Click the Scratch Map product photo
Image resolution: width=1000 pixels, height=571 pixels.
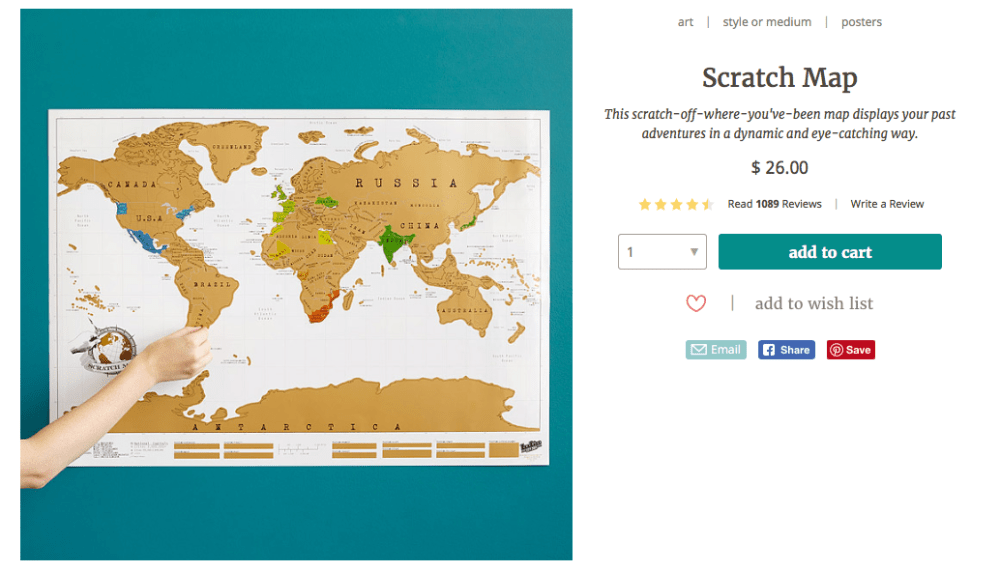click(x=296, y=284)
